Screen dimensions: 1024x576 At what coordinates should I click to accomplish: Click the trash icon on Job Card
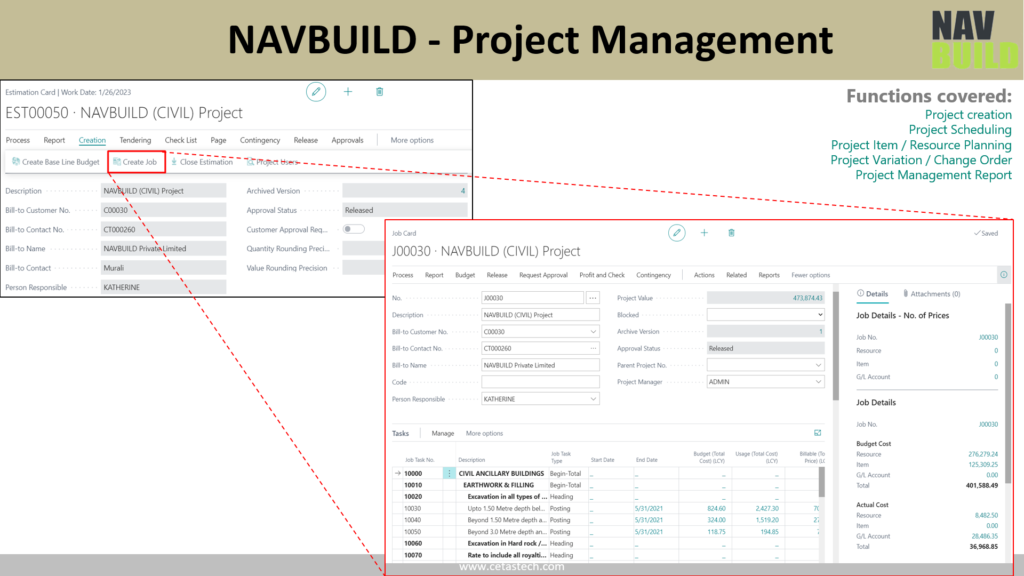pyautogui.click(x=731, y=232)
